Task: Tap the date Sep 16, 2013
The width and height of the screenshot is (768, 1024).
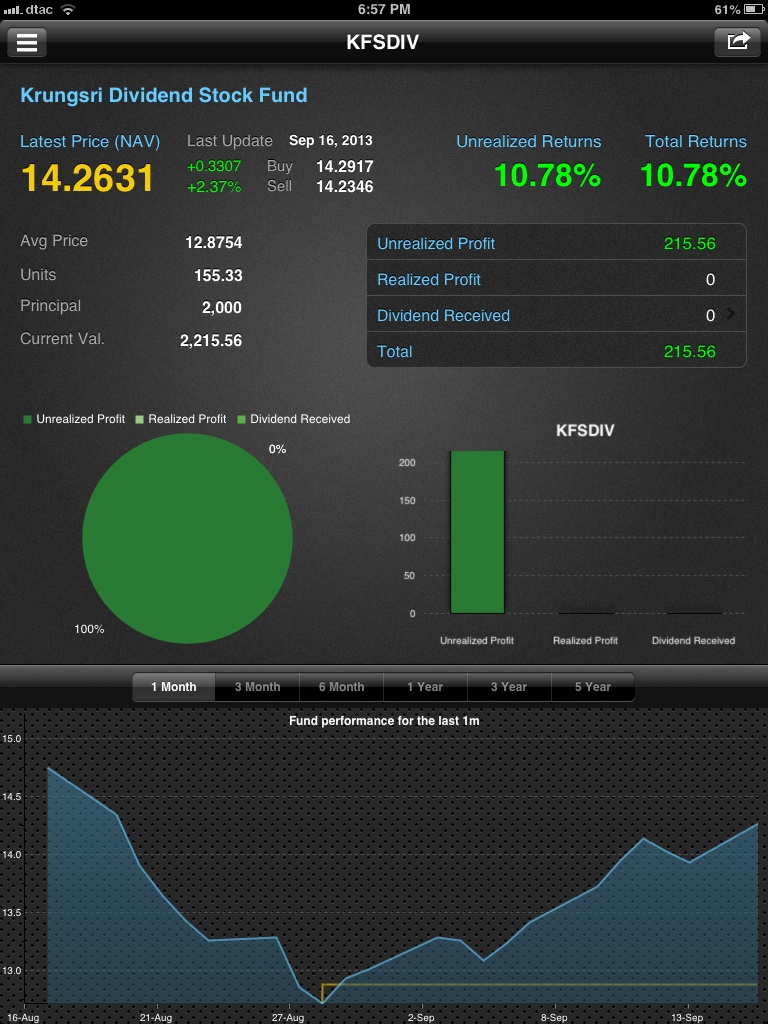Action: 330,140
